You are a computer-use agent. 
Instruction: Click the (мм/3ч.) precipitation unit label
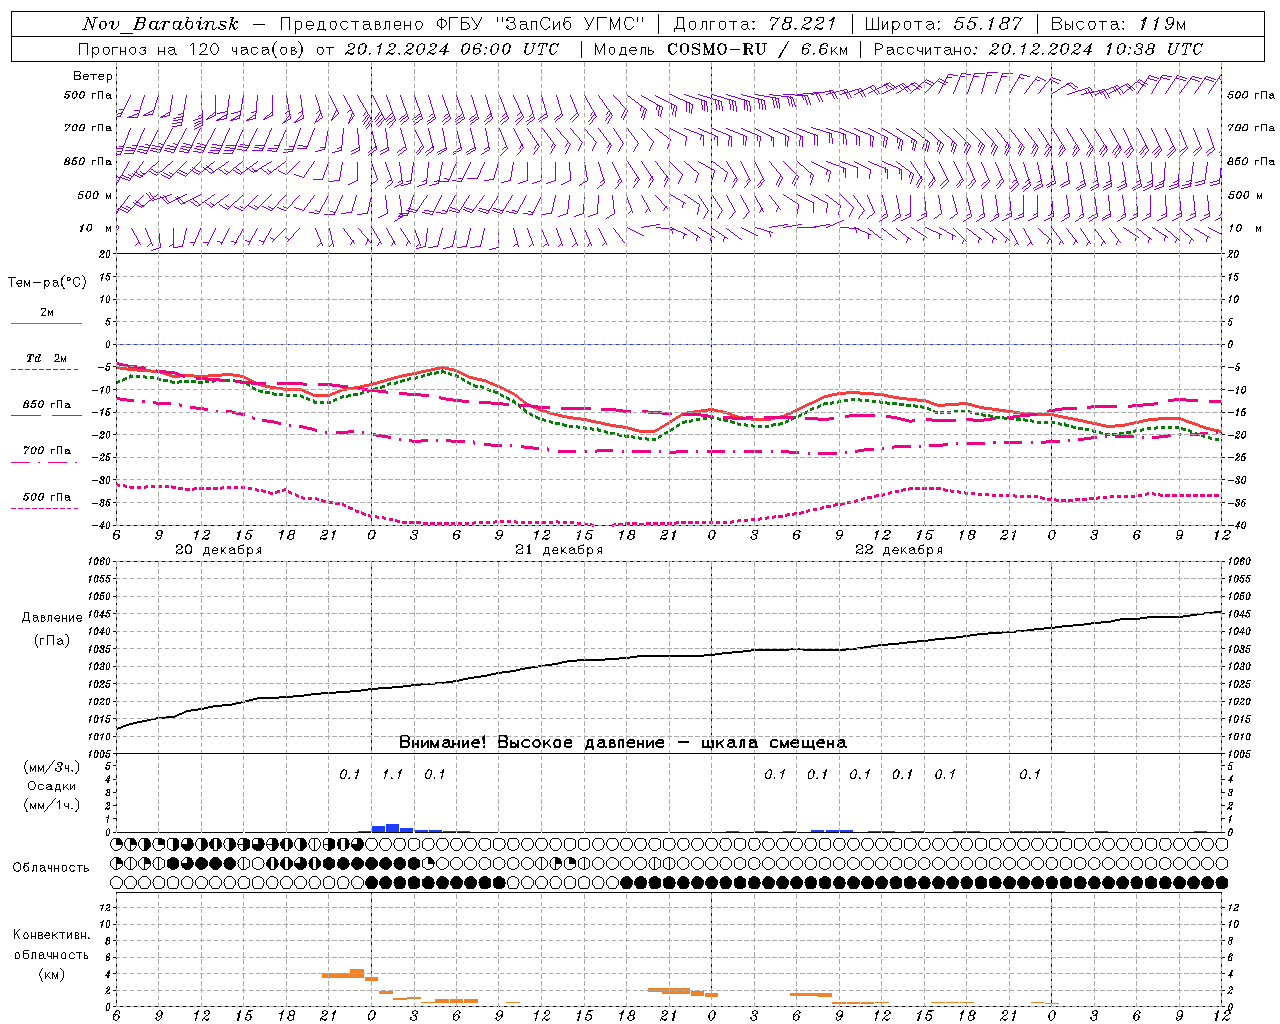click(x=51, y=767)
